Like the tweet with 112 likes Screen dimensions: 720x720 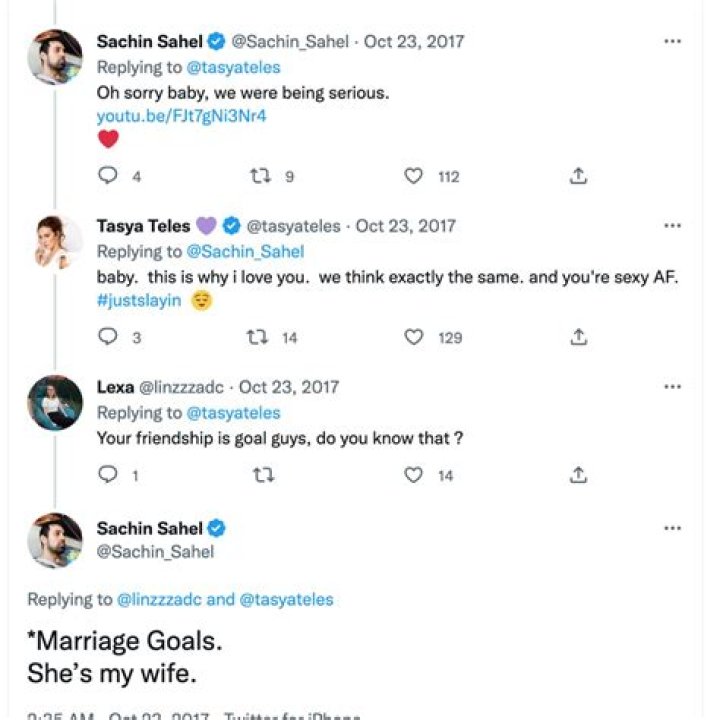[414, 176]
